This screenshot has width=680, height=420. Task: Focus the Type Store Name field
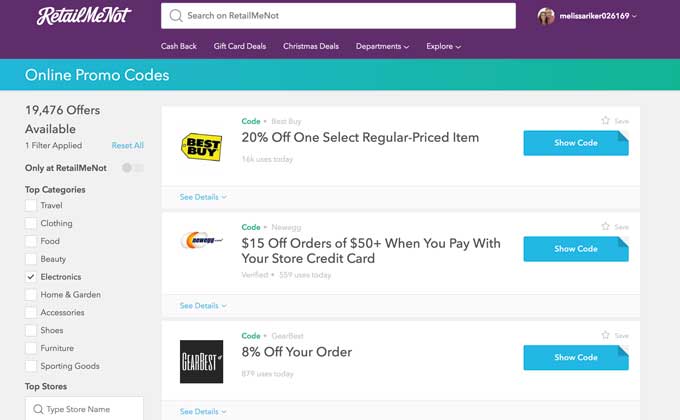[84, 409]
